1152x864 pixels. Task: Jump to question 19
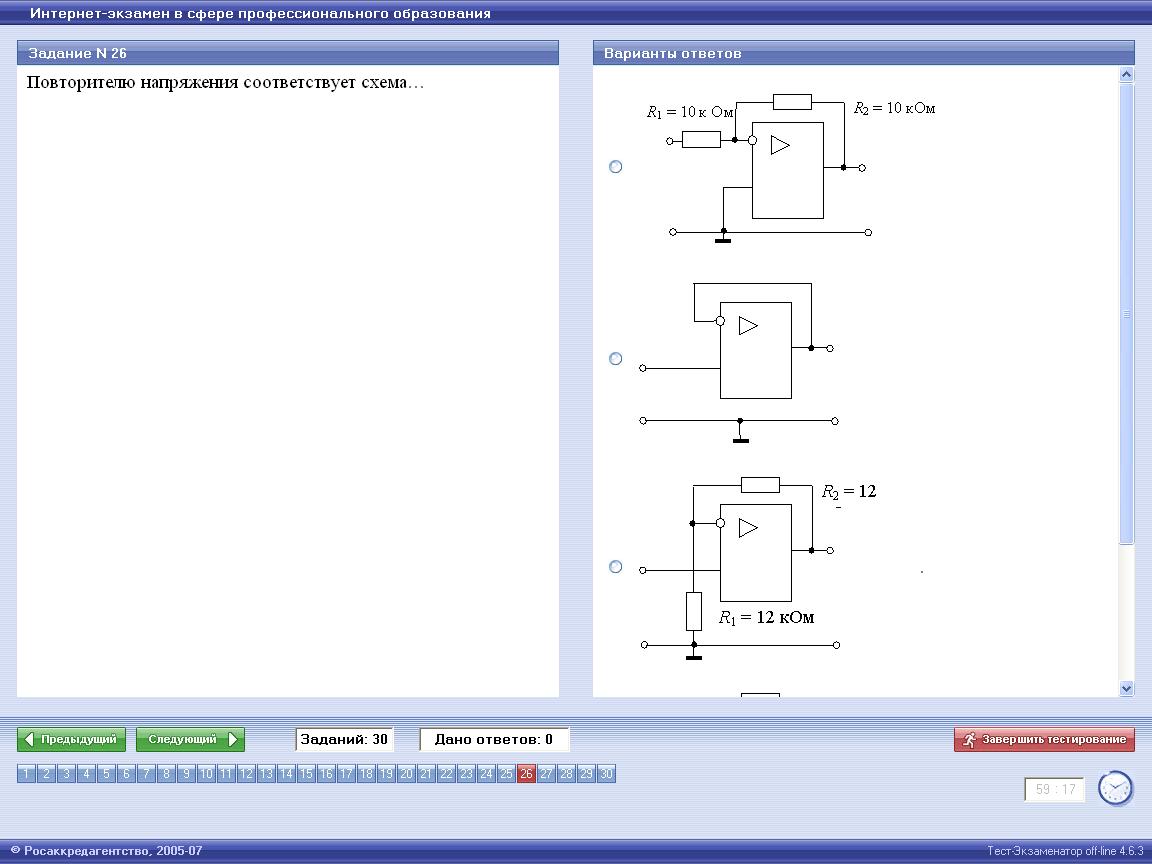click(386, 774)
